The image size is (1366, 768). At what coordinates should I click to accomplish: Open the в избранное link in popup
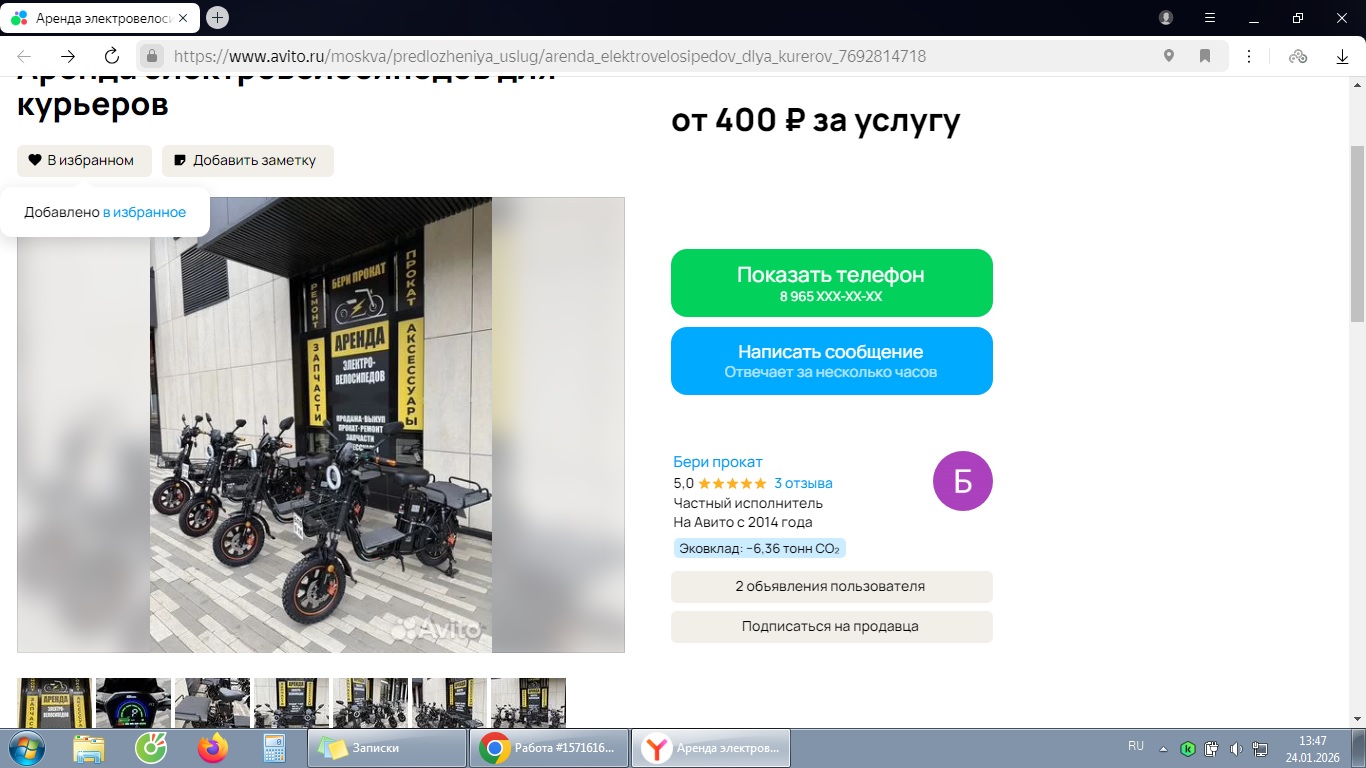click(144, 212)
